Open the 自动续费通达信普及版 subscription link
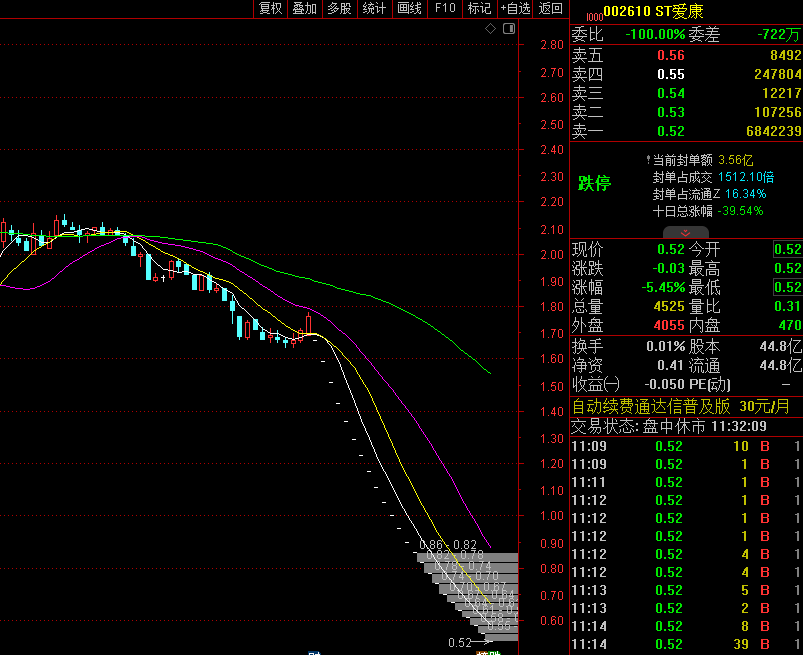This screenshot has width=803, height=655. coord(650,407)
